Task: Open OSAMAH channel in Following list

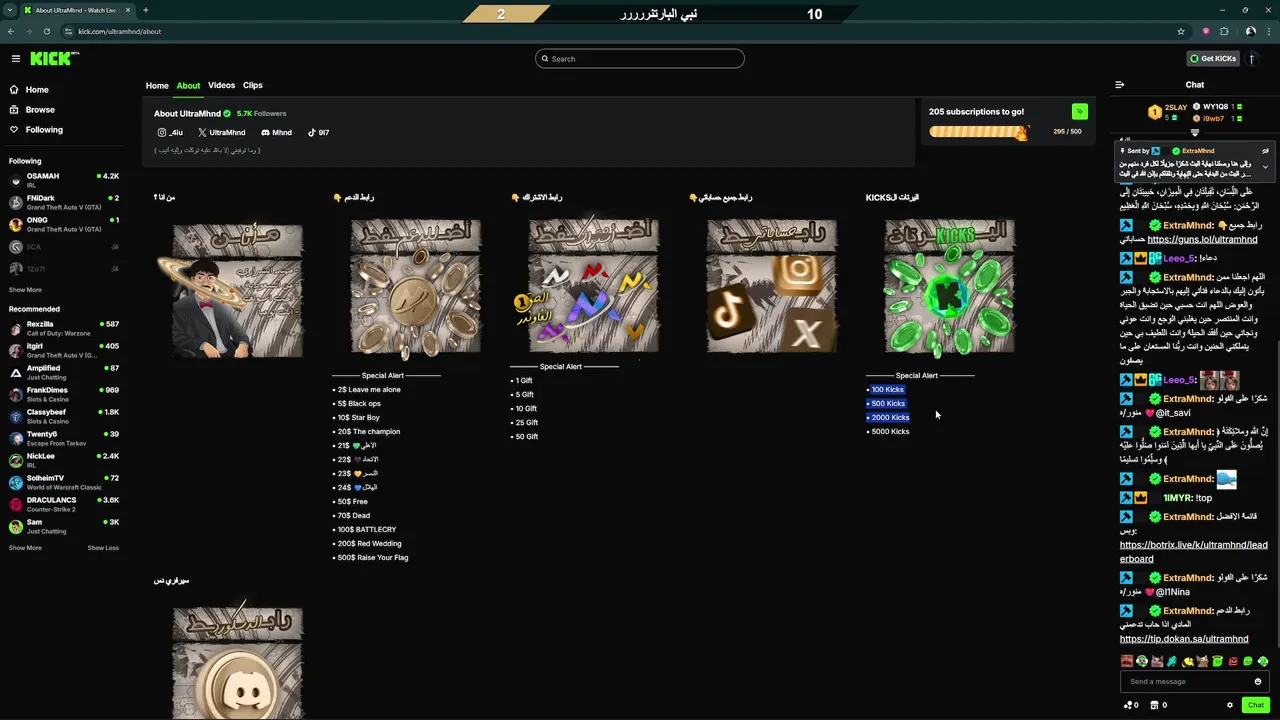Action: click(x=64, y=180)
